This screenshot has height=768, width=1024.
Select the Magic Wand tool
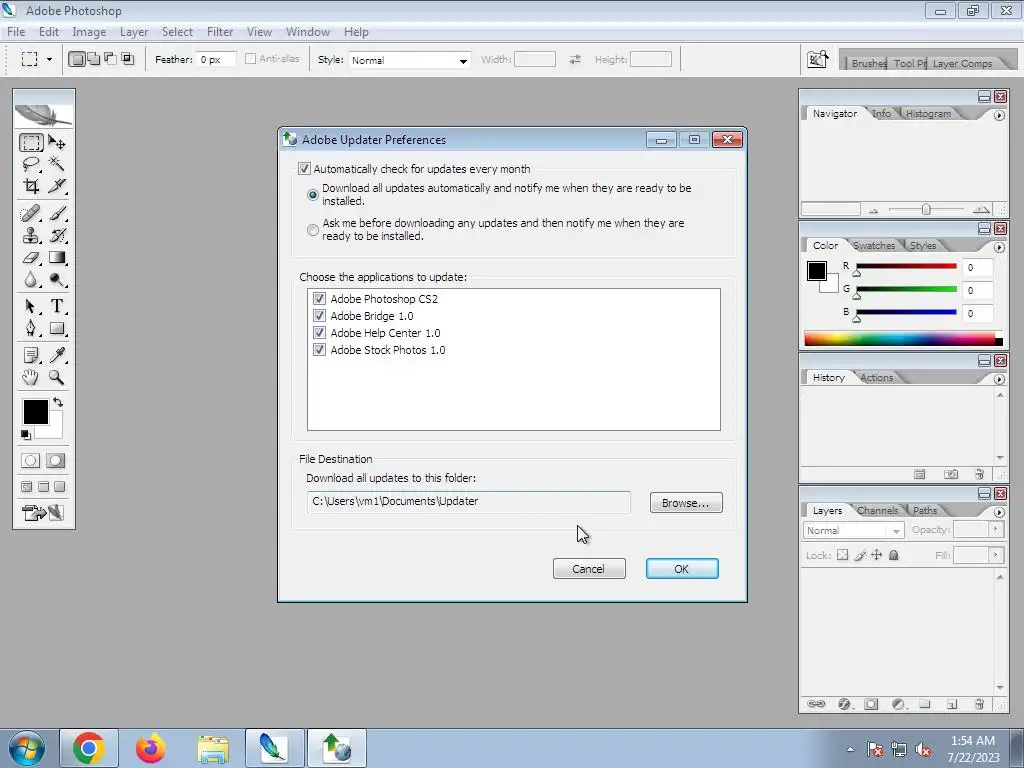pos(57,164)
